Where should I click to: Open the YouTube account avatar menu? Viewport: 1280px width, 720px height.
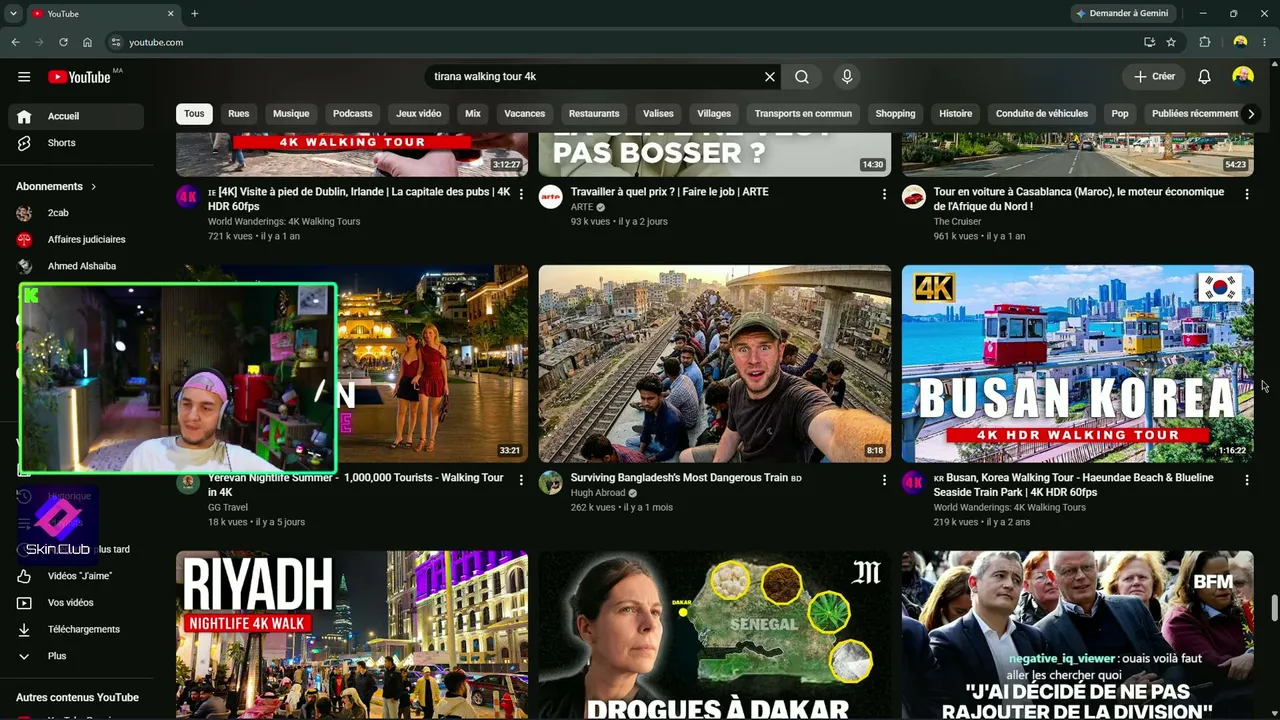pos(1243,77)
